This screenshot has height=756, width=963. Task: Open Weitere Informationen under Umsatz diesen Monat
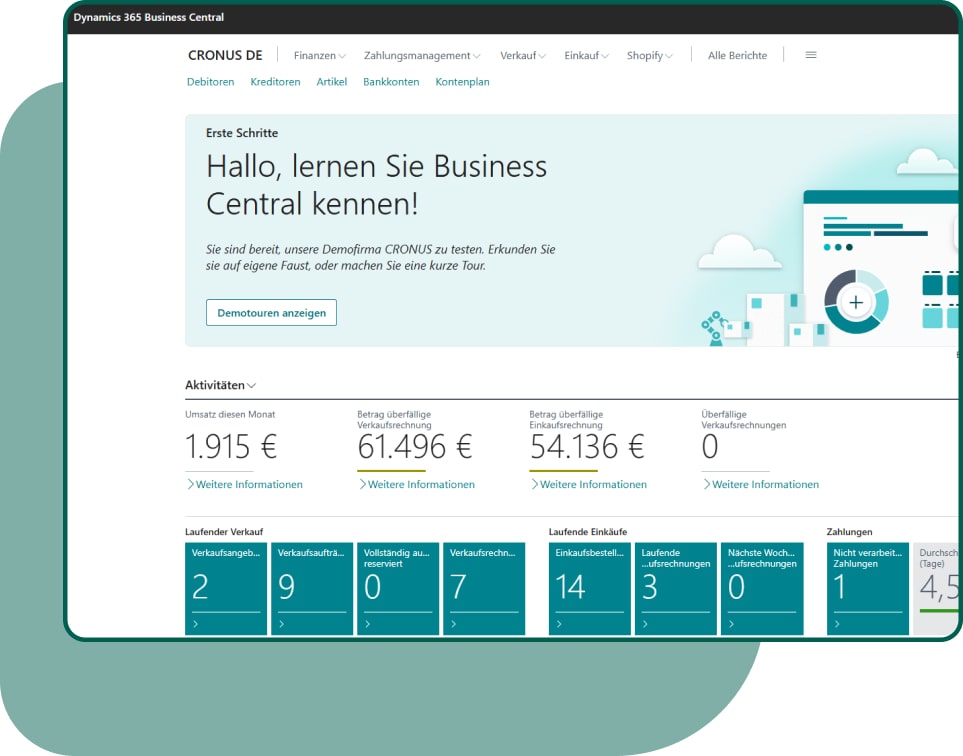tap(246, 484)
